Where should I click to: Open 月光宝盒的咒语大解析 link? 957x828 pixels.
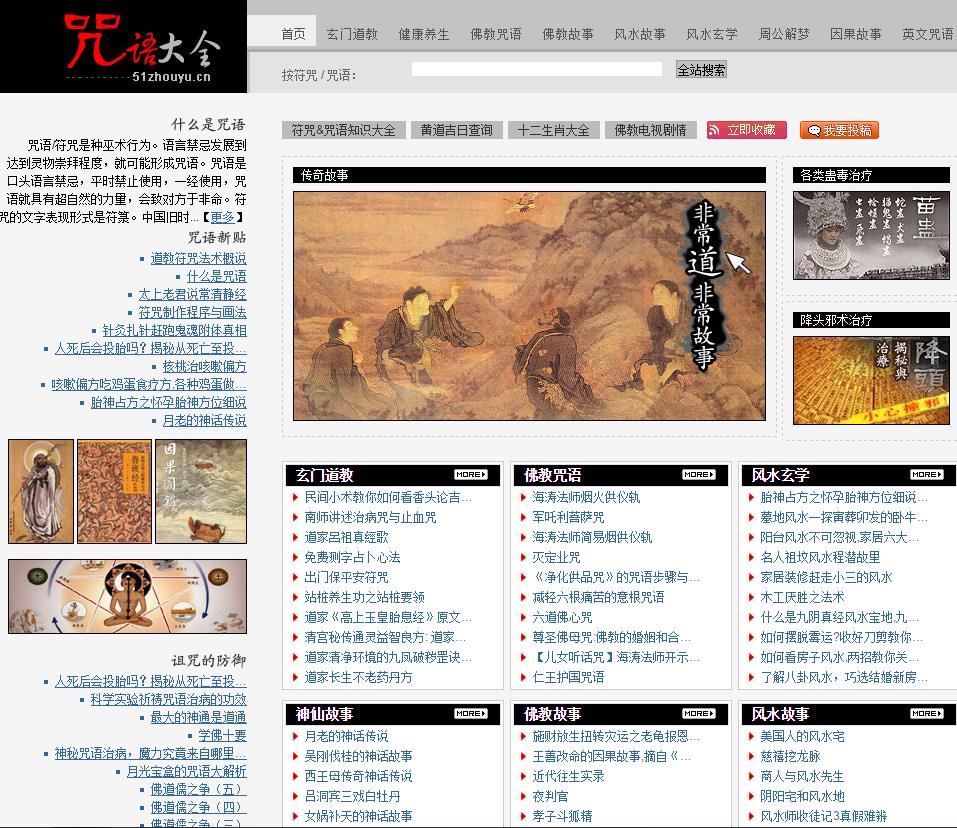click(x=187, y=771)
